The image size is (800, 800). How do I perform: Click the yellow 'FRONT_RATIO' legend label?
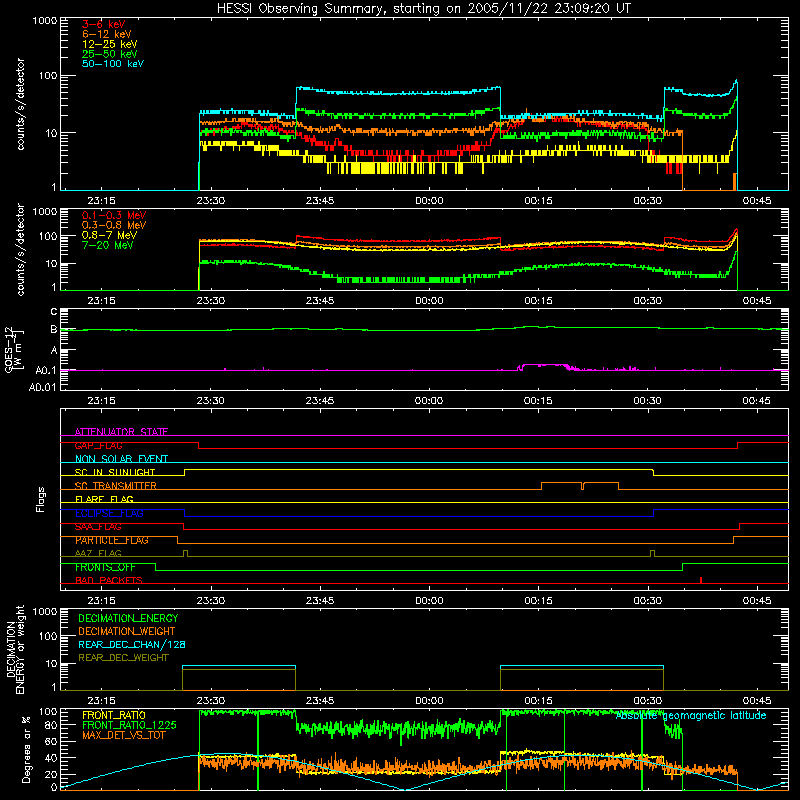pos(114,715)
